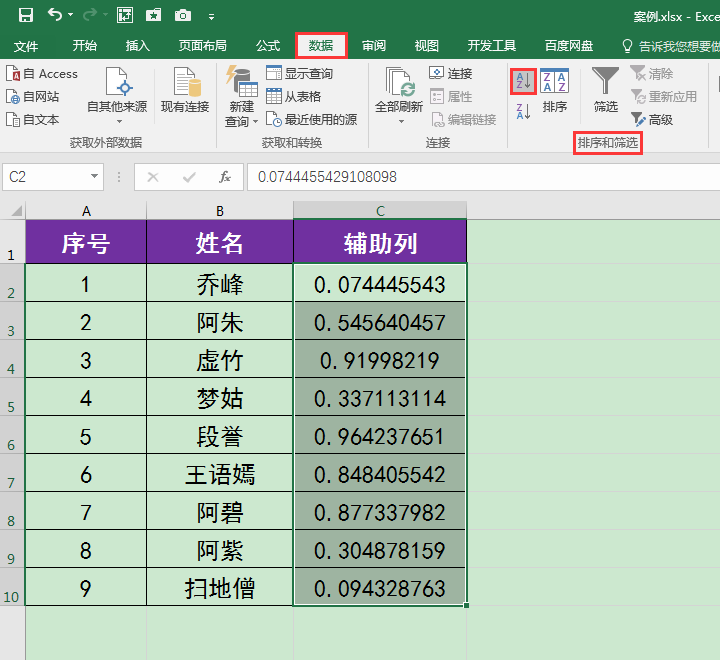Click the confirm checkmark in formula bar
Screen dimensions: 720x660
point(189,177)
